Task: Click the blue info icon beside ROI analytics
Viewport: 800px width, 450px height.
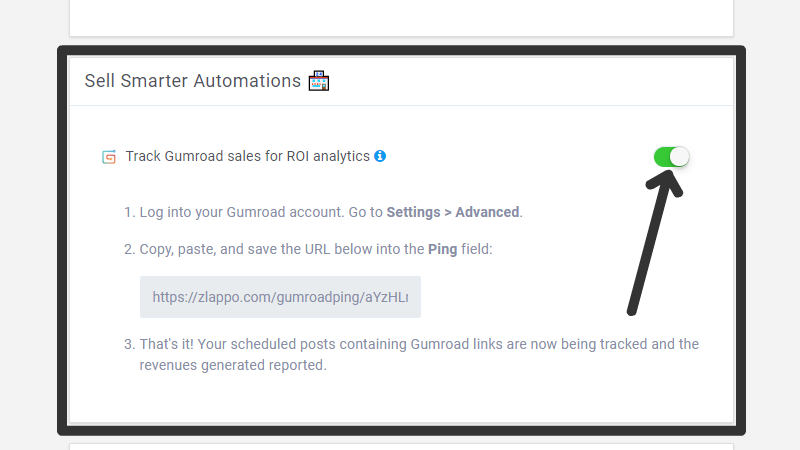Action: (x=380, y=156)
